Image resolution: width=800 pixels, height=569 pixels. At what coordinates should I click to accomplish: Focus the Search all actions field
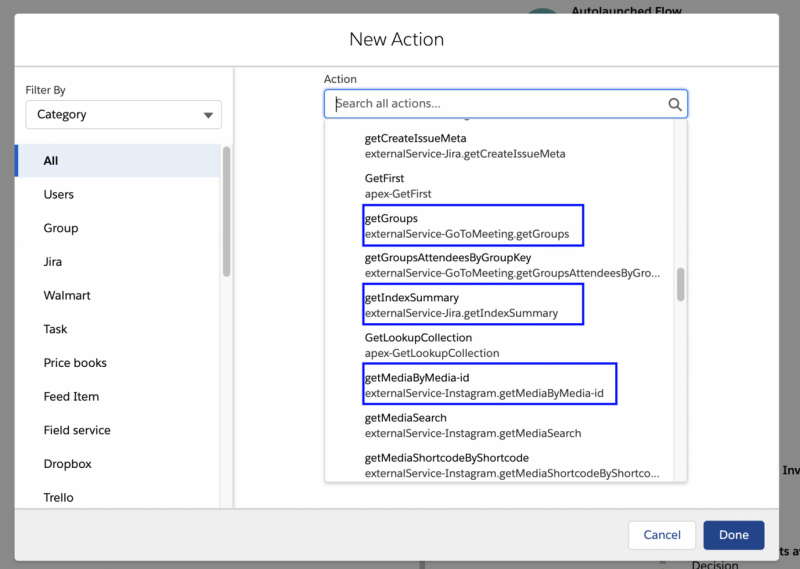[506, 104]
